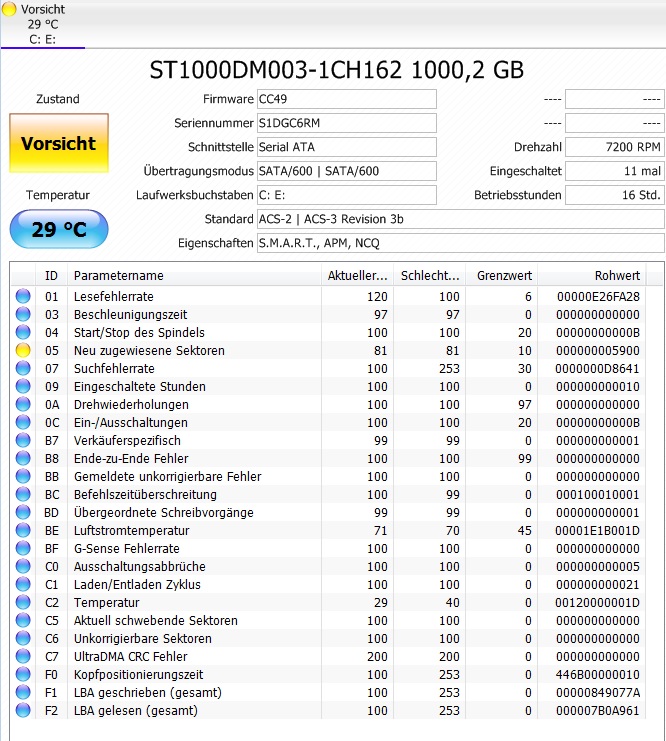This screenshot has height=741, width=666.
Task: Click the Laufwerksbuchstaben field C: E:
Action: (346, 195)
